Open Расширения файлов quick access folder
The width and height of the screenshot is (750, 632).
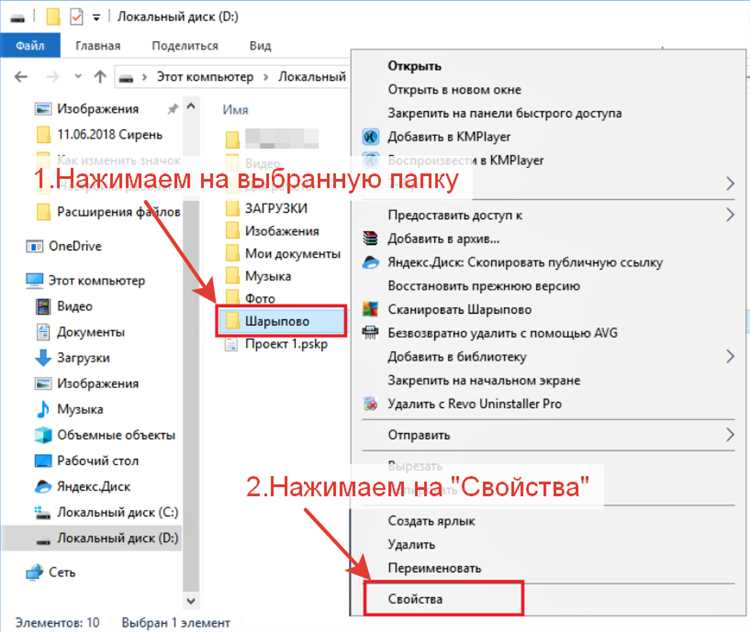(x=109, y=212)
